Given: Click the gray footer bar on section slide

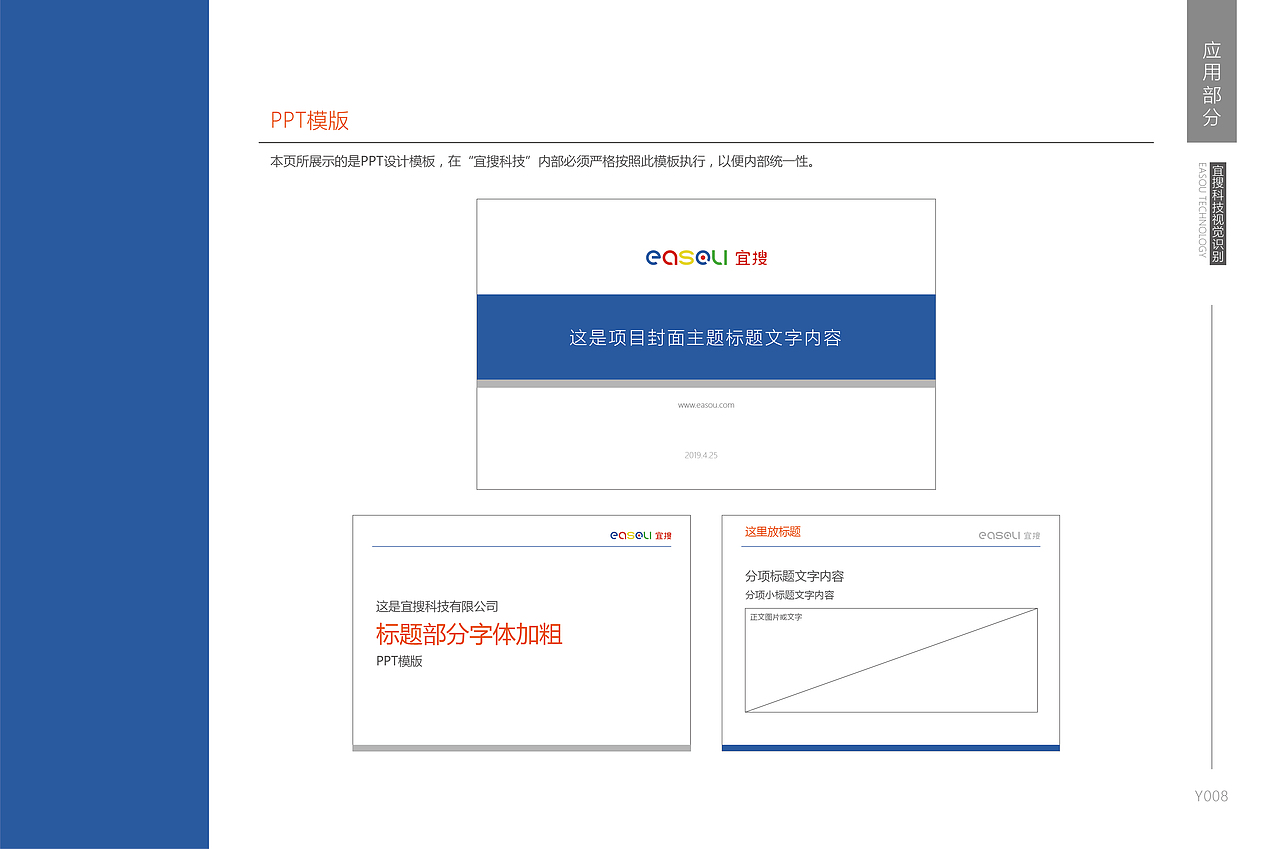Looking at the screenshot, I should (522, 747).
